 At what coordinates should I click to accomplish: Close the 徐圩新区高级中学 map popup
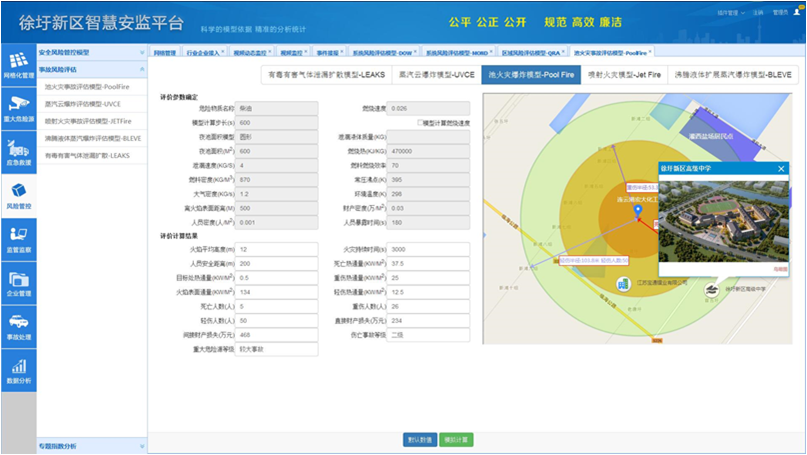pyautogui.click(x=781, y=169)
